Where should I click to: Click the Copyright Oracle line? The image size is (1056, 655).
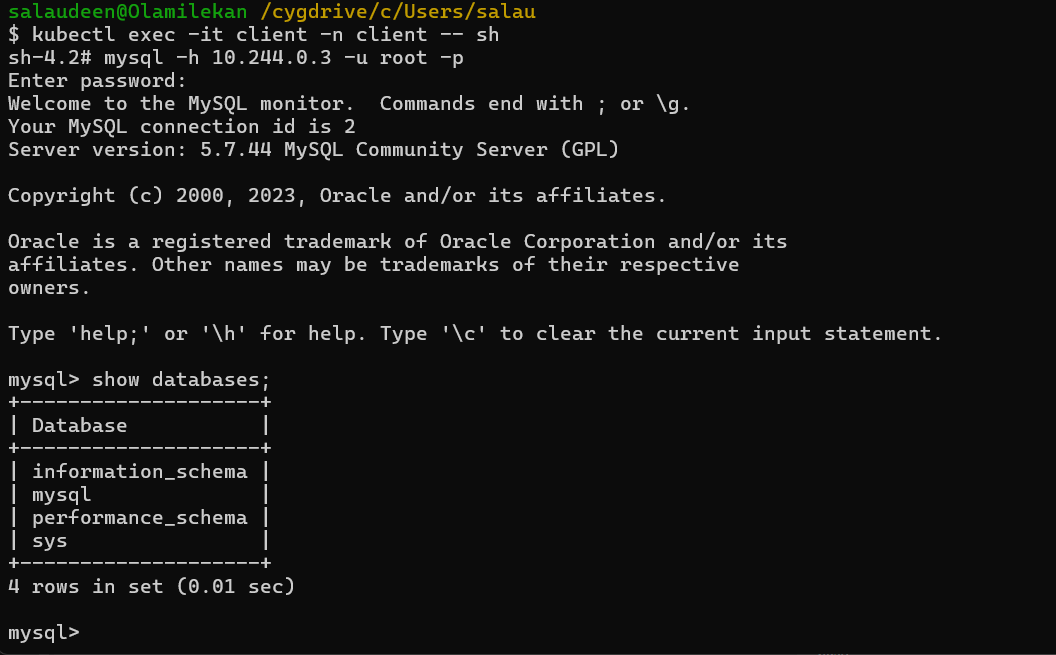[x=336, y=196]
